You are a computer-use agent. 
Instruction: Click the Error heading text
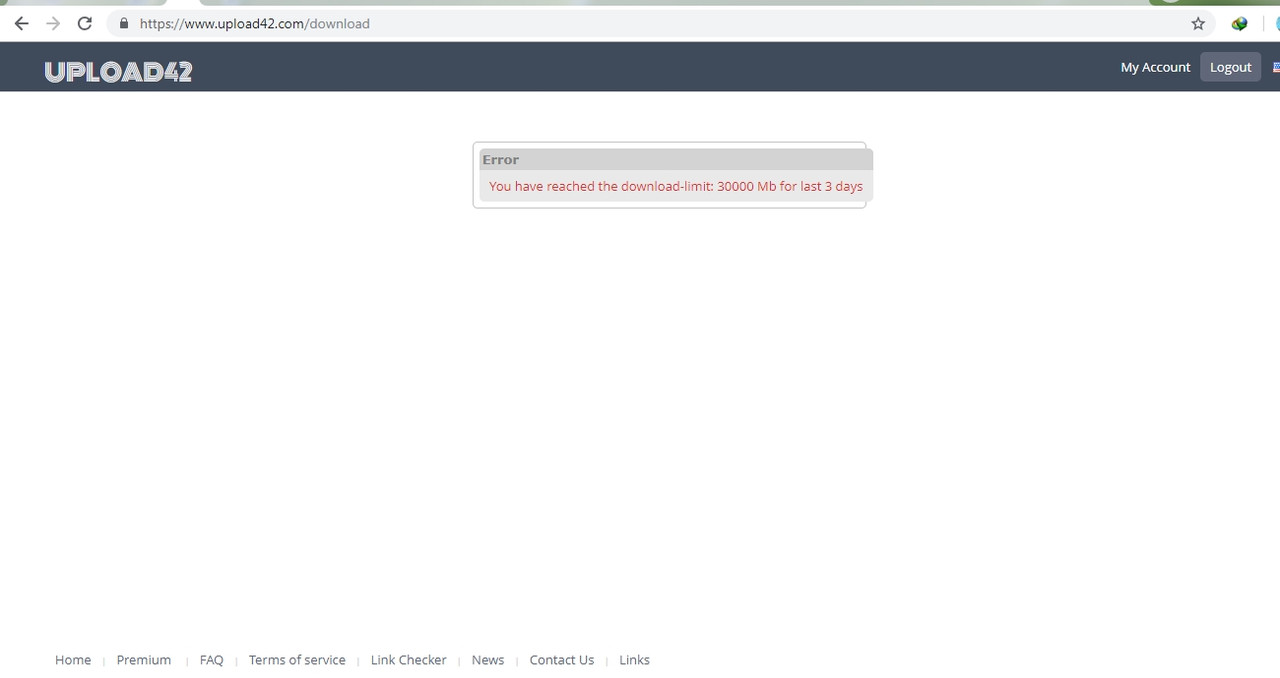pyautogui.click(x=500, y=159)
